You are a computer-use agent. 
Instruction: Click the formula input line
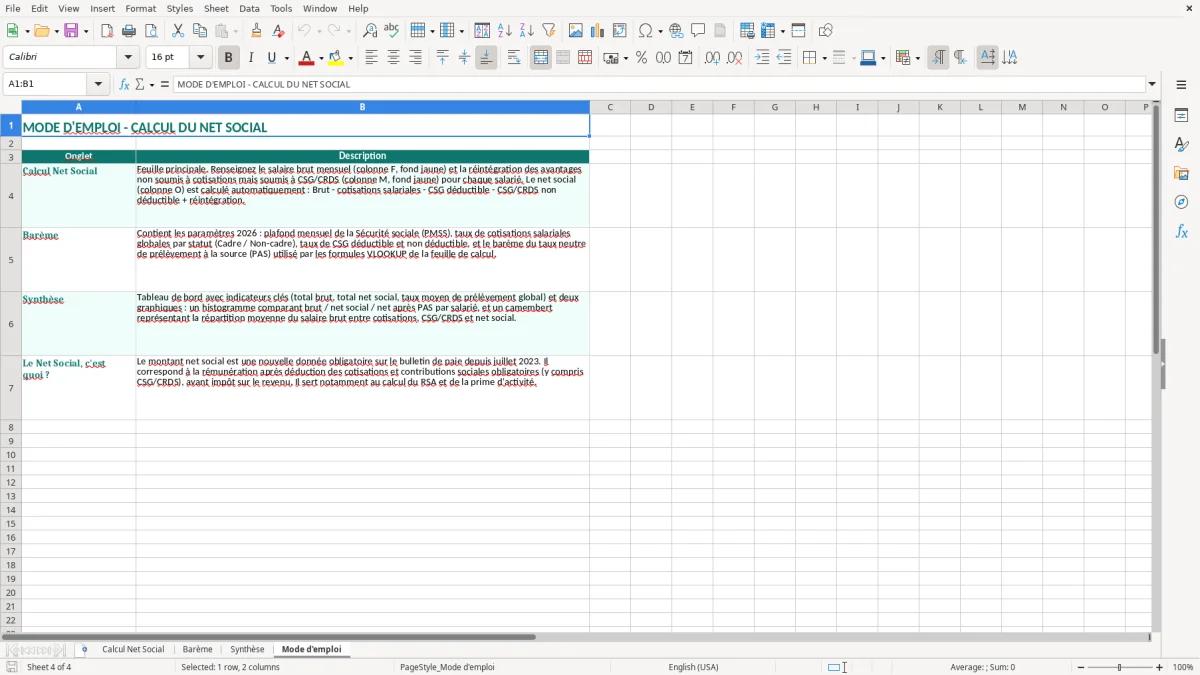coord(659,84)
